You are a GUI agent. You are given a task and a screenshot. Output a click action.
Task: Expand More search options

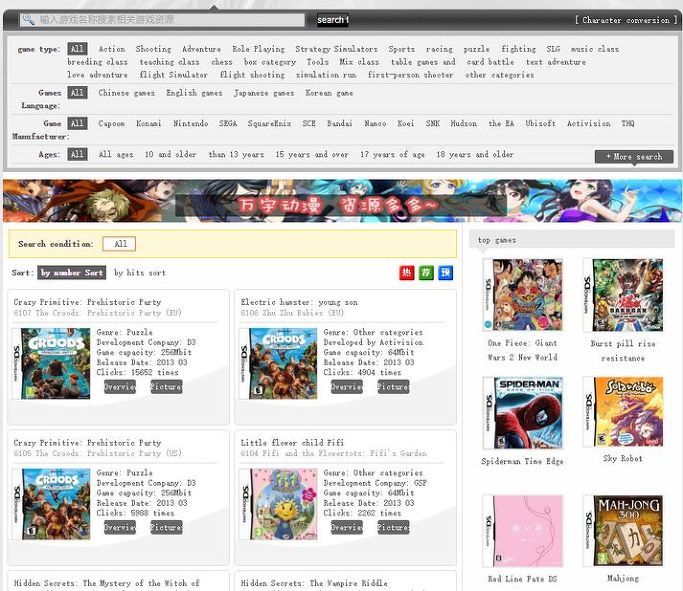(634, 156)
